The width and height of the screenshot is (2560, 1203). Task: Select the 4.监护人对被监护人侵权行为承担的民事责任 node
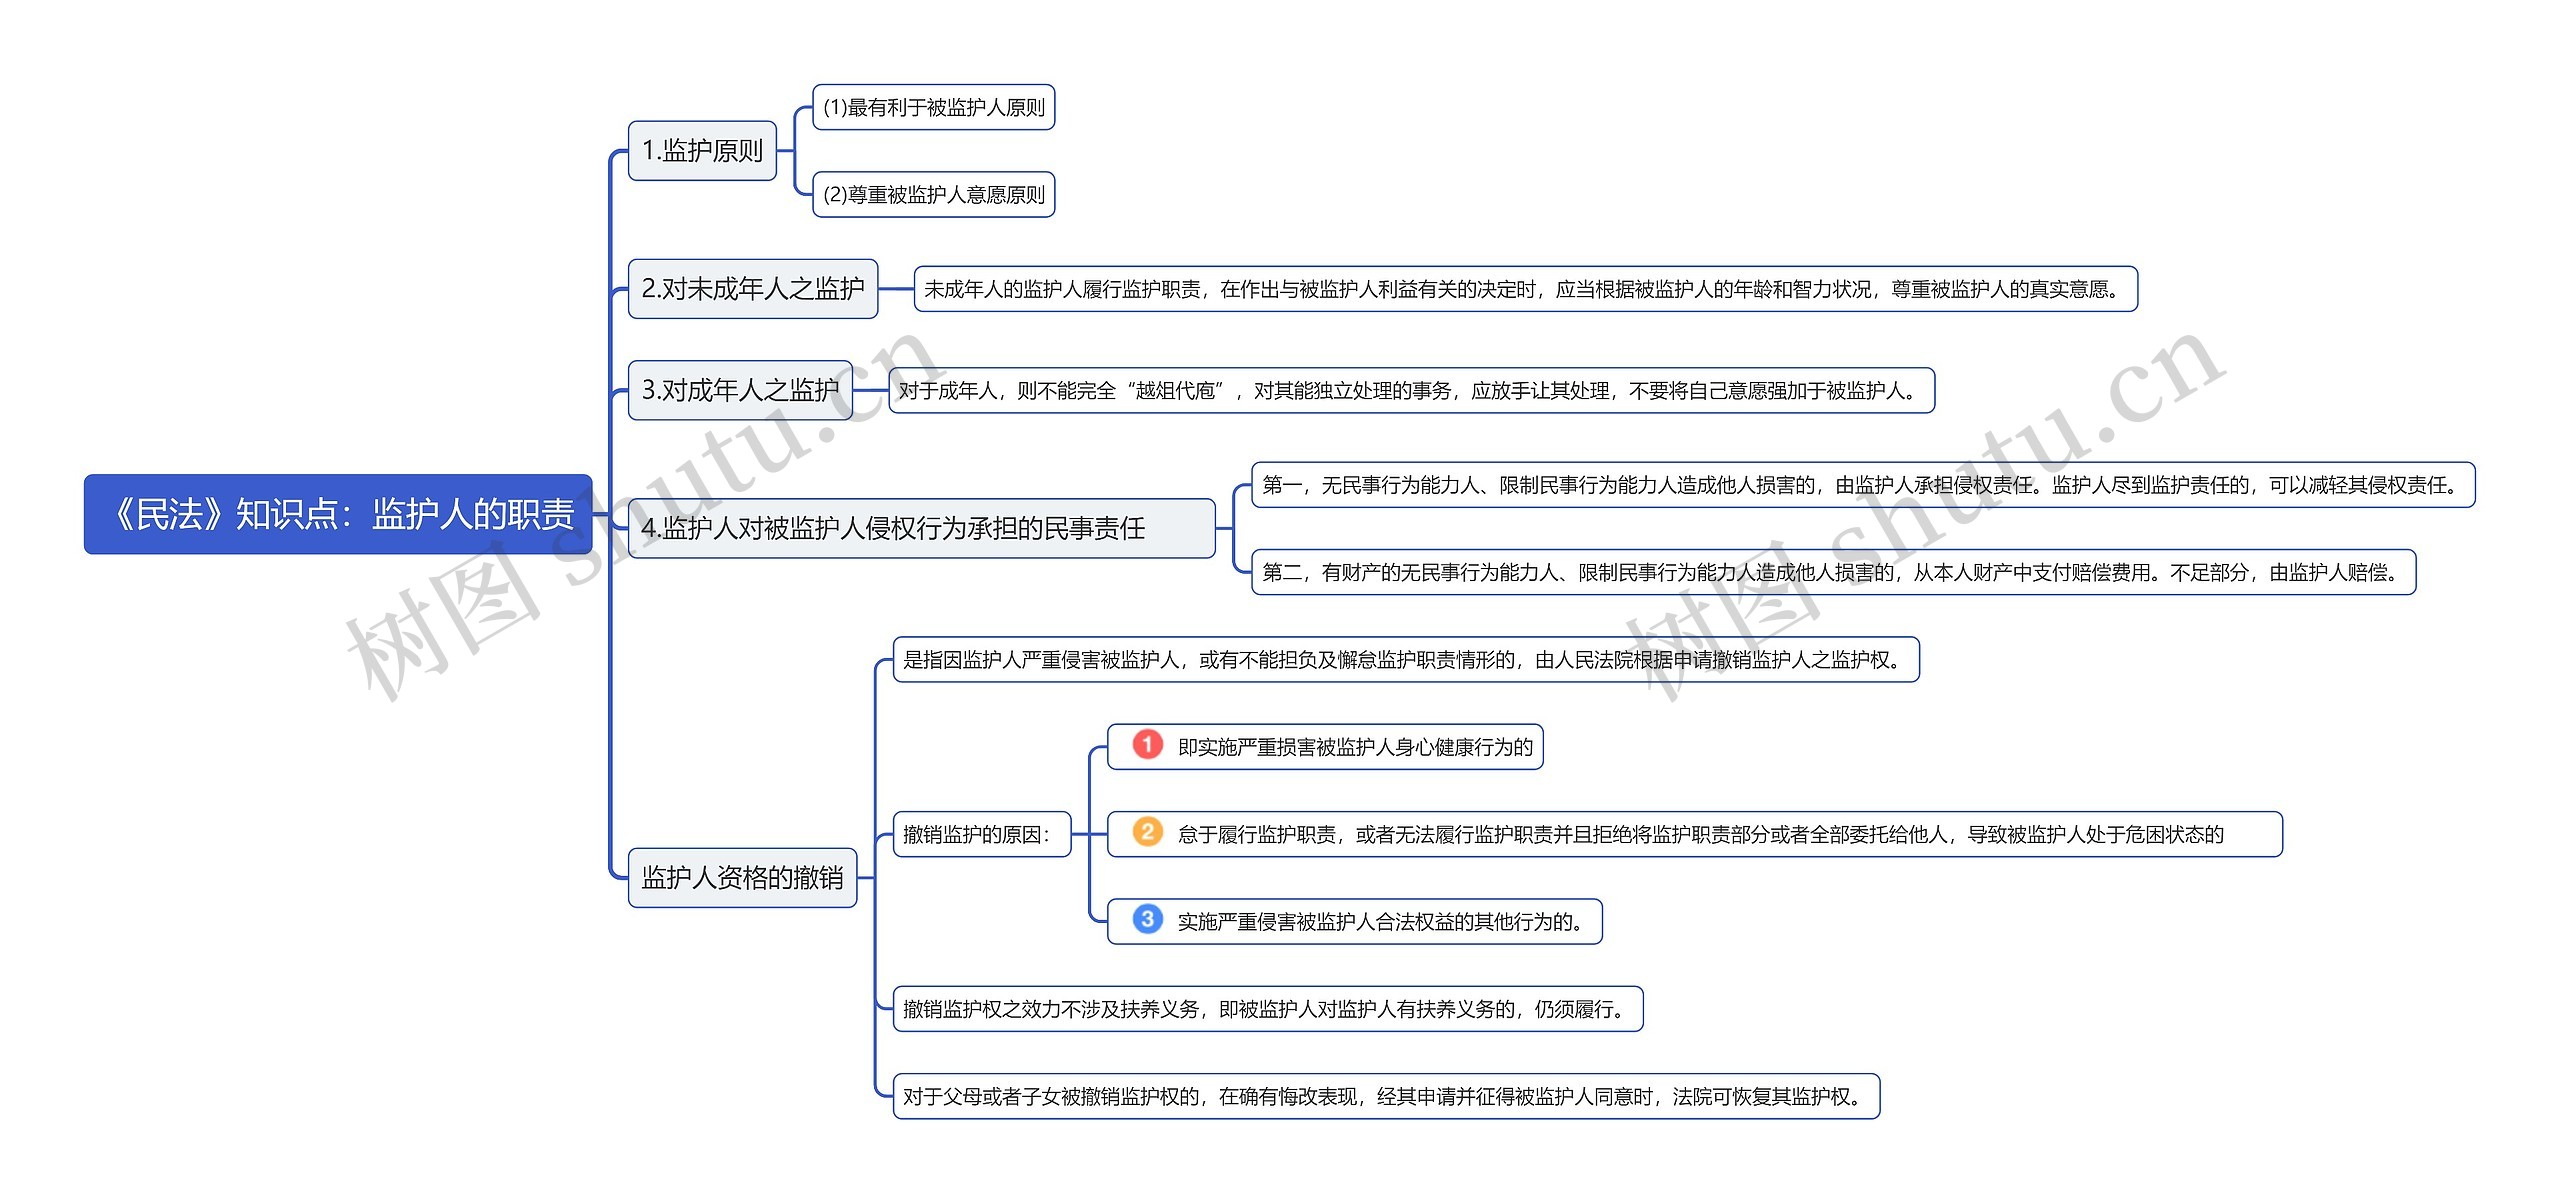922,528
